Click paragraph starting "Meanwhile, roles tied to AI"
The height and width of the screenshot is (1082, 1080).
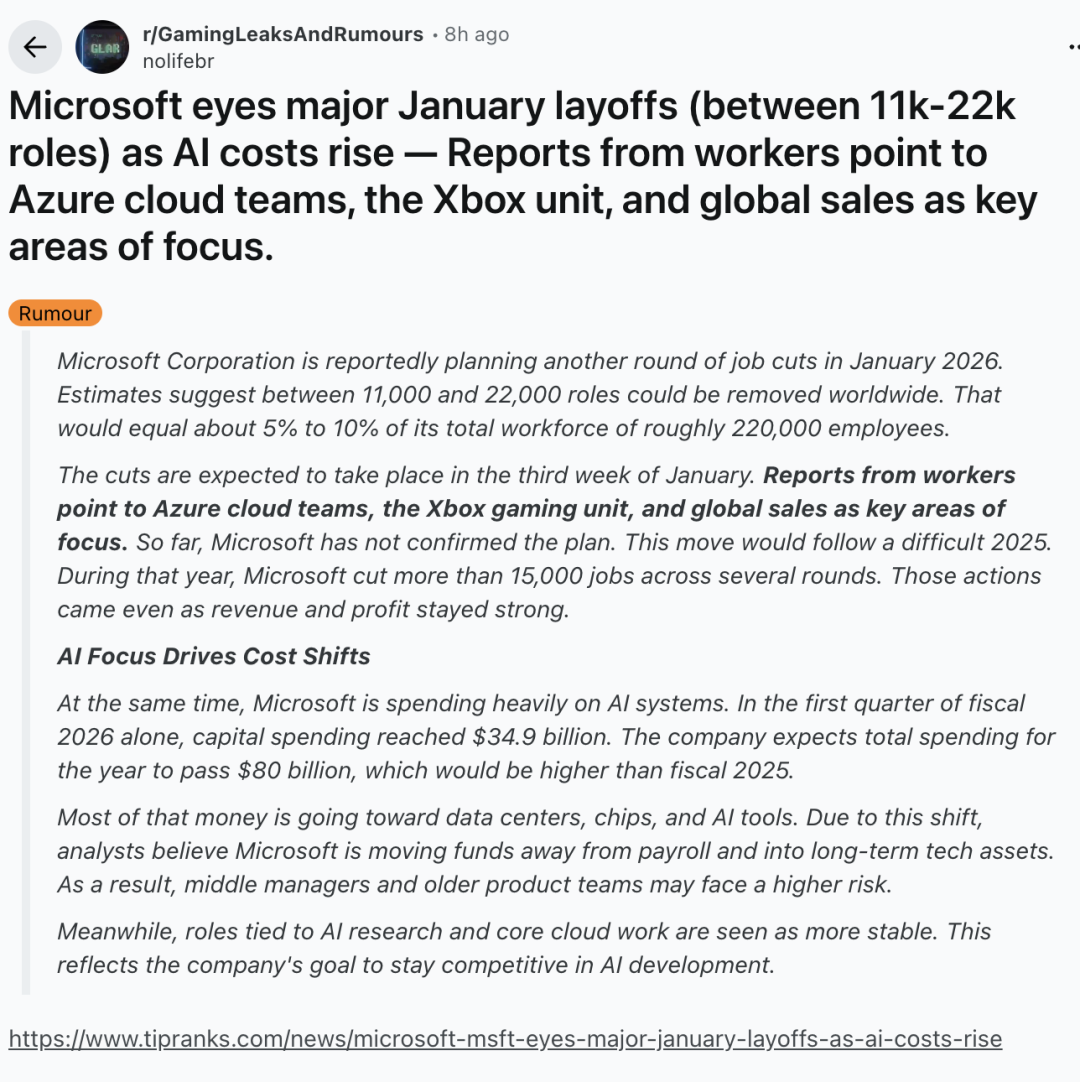click(523, 948)
